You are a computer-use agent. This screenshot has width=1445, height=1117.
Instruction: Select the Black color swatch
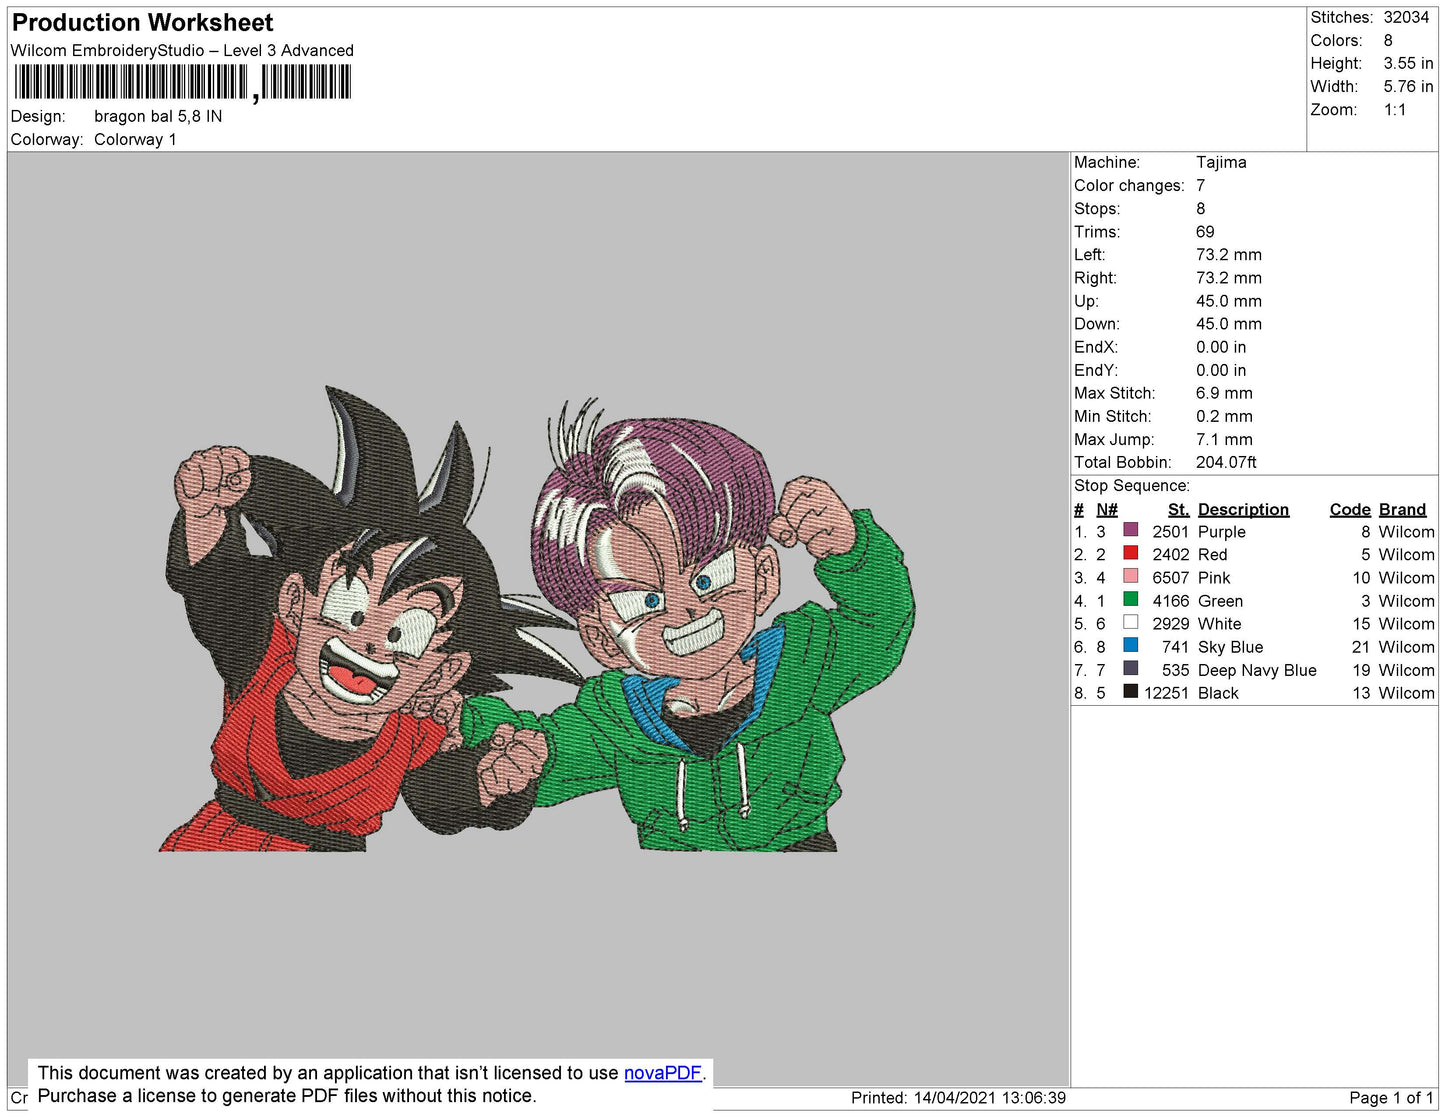coord(1131,691)
